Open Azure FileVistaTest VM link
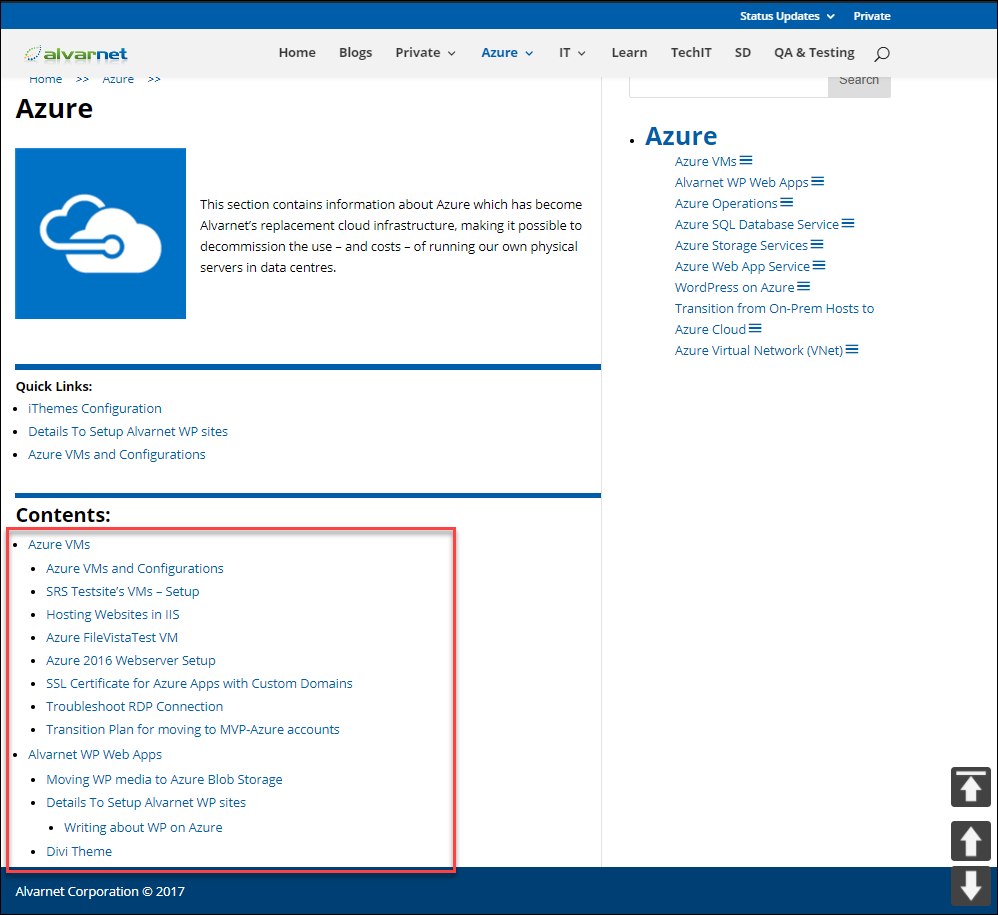Viewport: 998px width, 915px height. point(112,637)
